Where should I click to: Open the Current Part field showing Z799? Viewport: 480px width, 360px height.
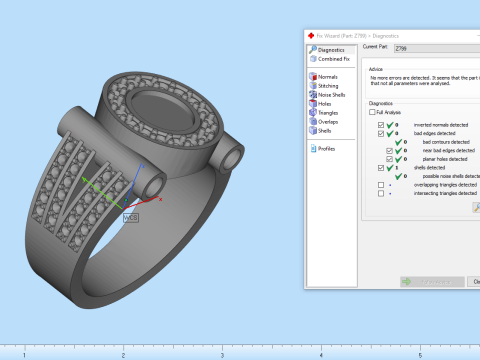437,49
